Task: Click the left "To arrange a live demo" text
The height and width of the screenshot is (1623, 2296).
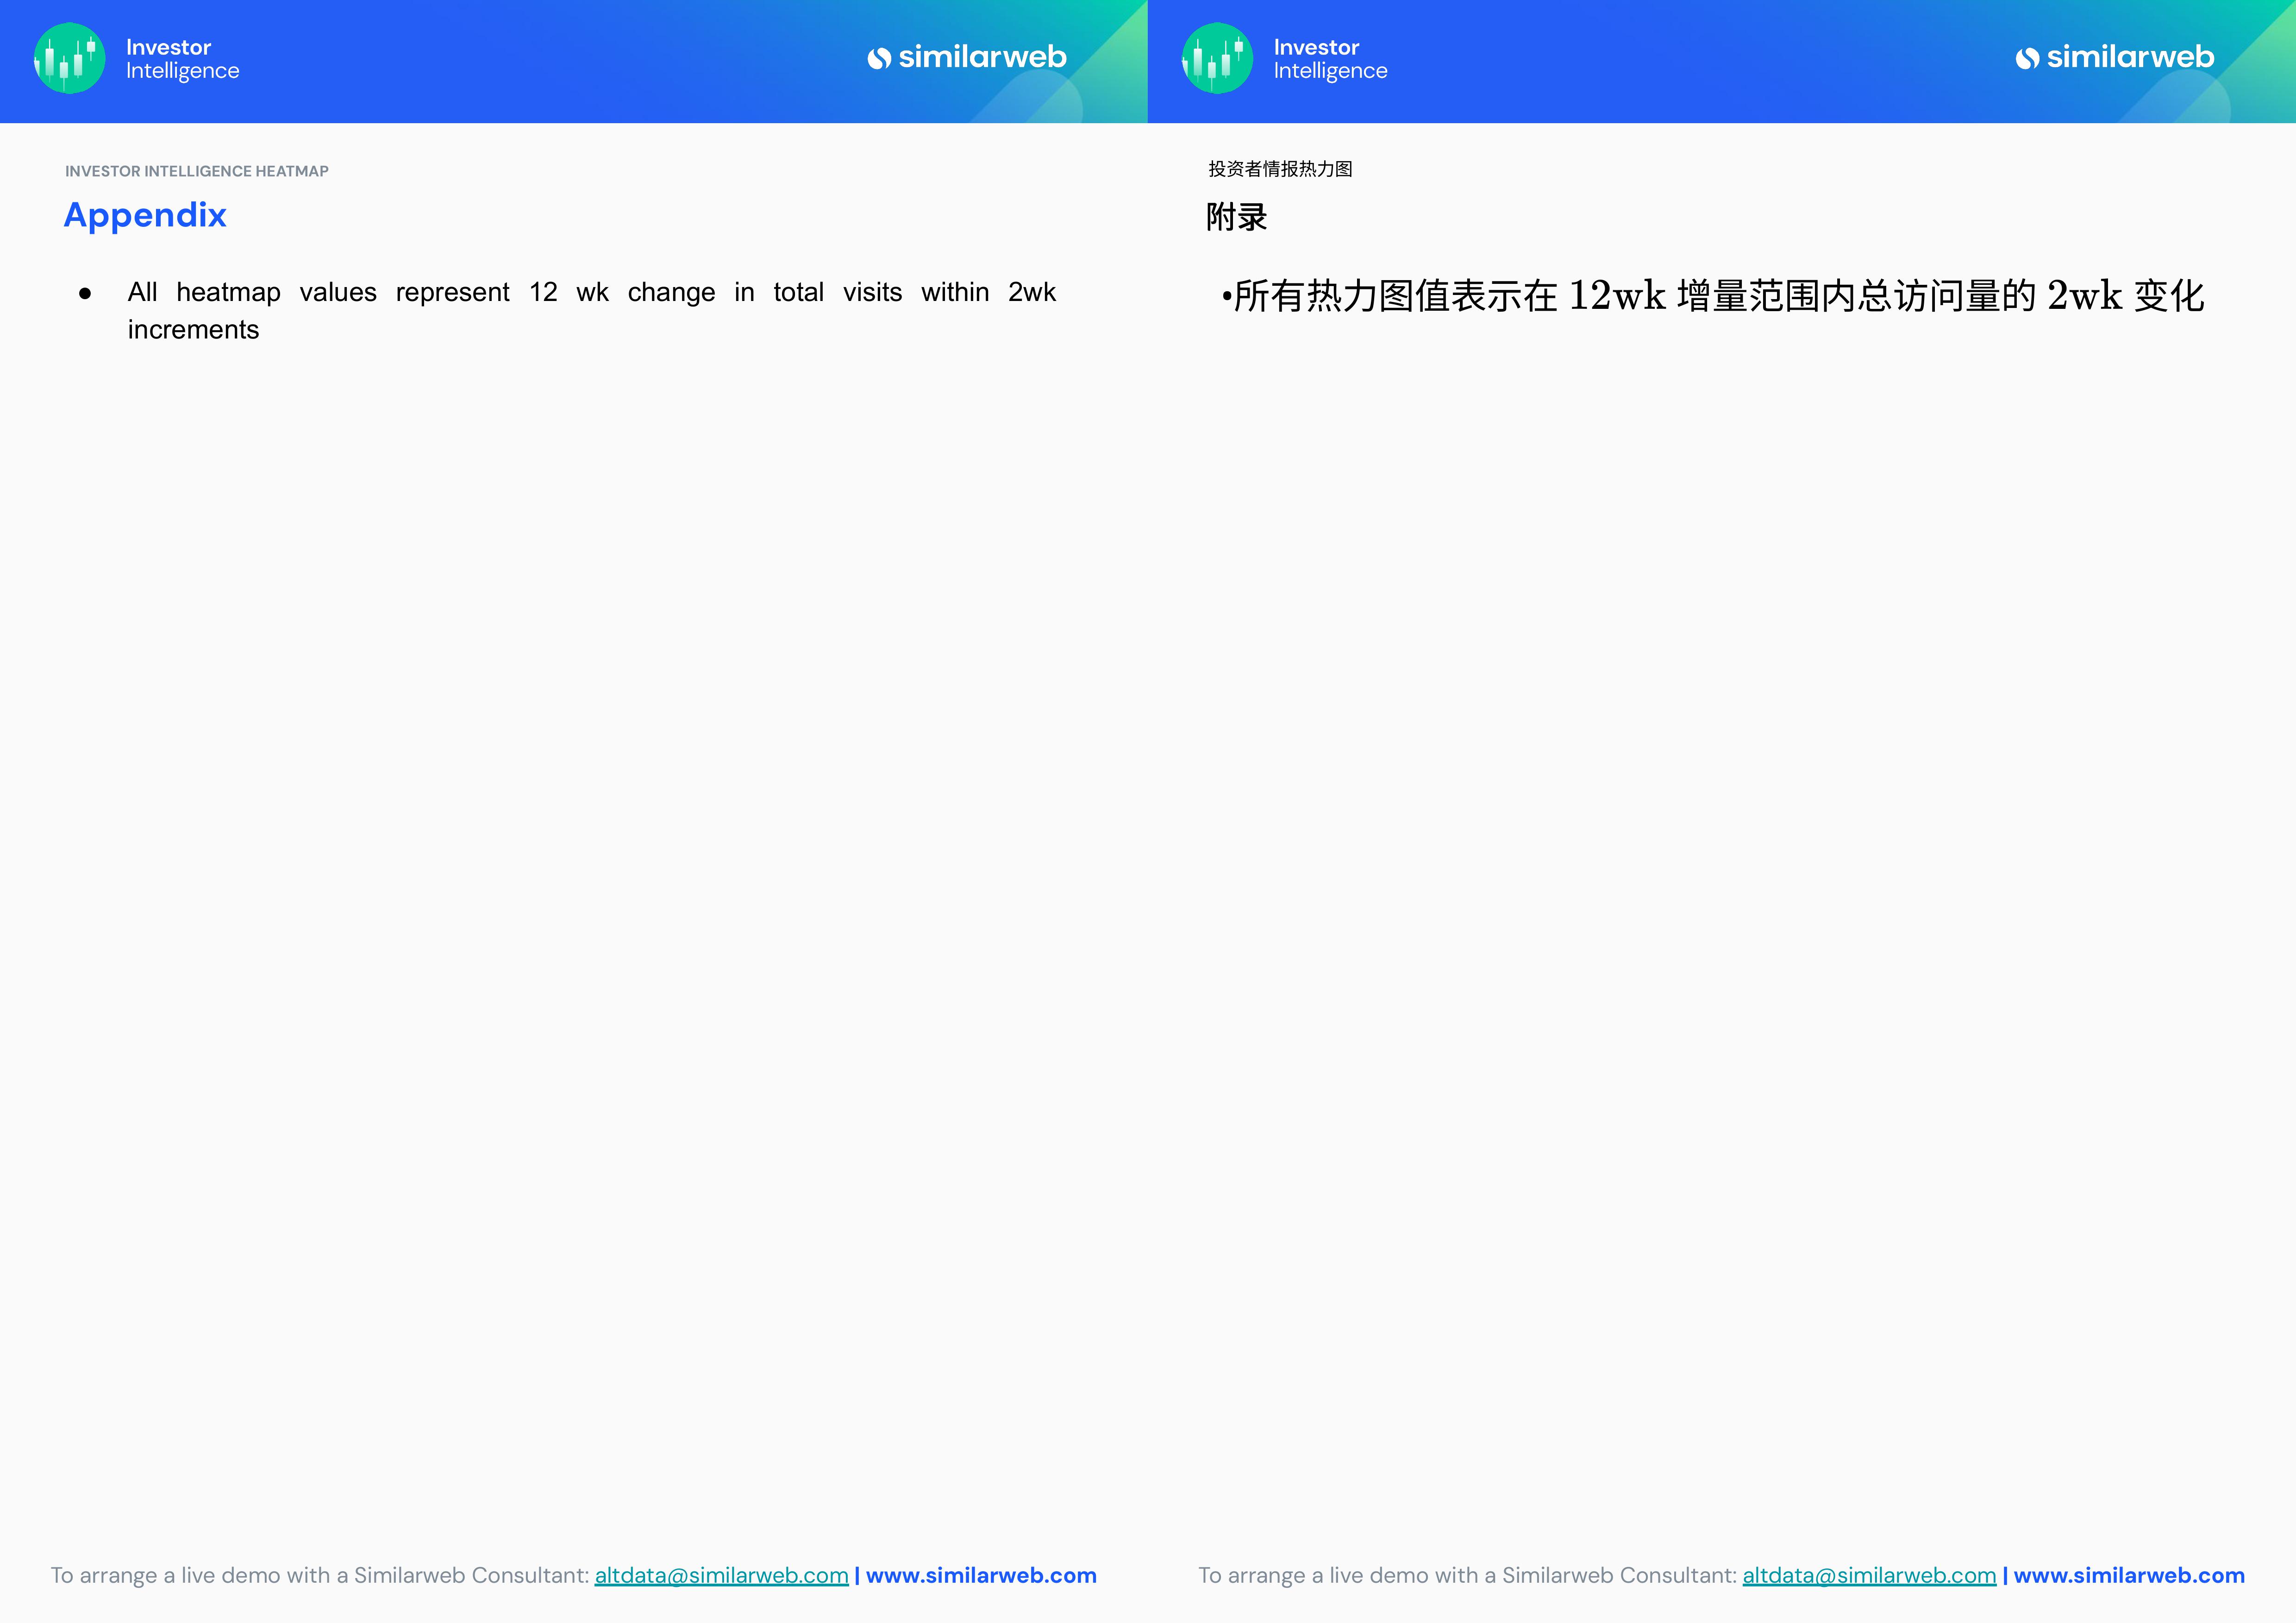Action: [x=320, y=1575]
